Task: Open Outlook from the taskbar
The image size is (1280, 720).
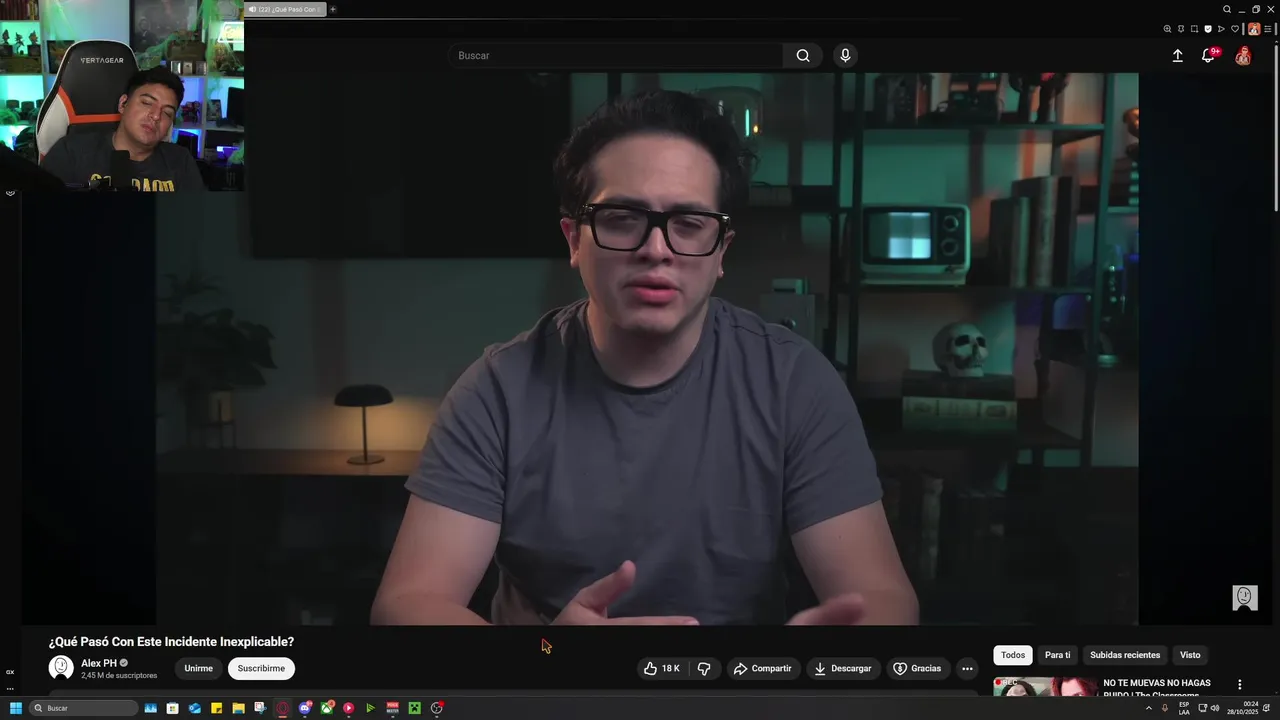Action: pyautogui.click(x=194, y=708)
